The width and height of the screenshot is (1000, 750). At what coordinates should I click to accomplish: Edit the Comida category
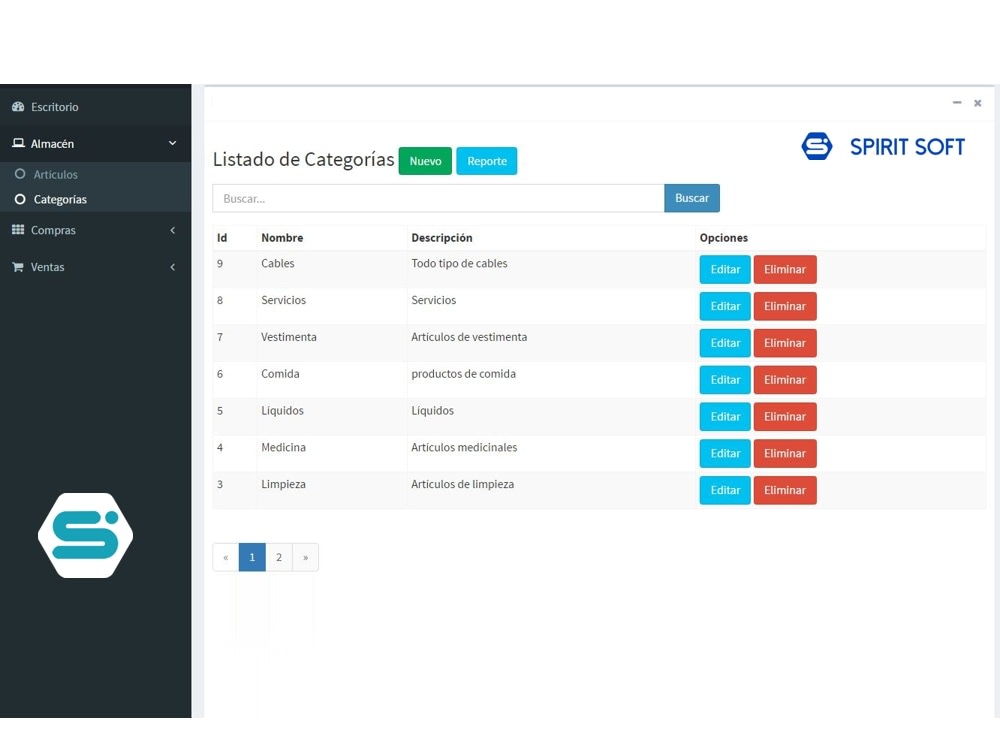point(724,379)
